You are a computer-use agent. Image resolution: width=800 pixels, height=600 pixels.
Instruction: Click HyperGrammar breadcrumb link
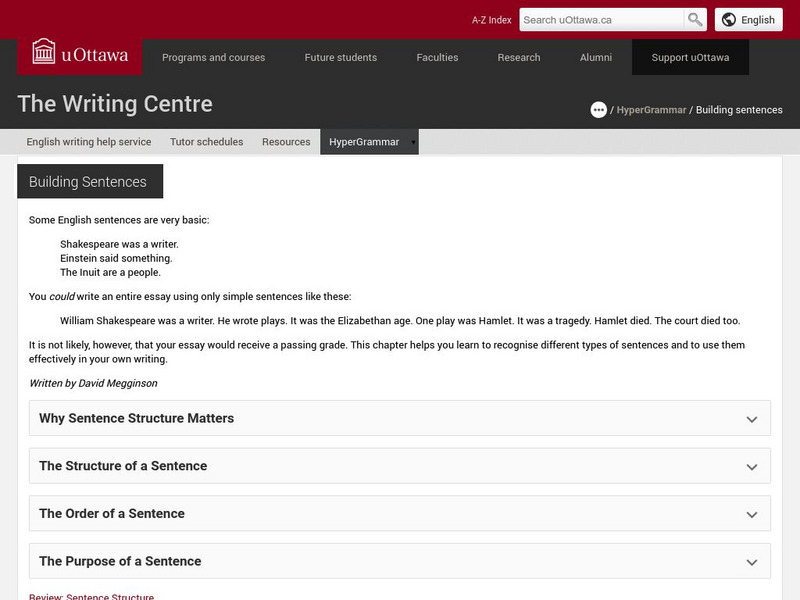pos(651,110)
